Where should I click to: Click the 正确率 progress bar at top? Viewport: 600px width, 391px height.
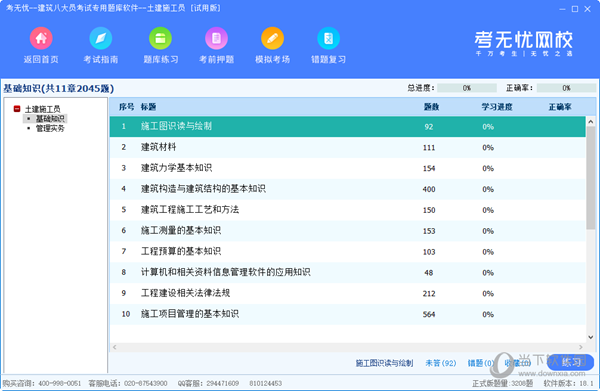[x=566, y=88]
